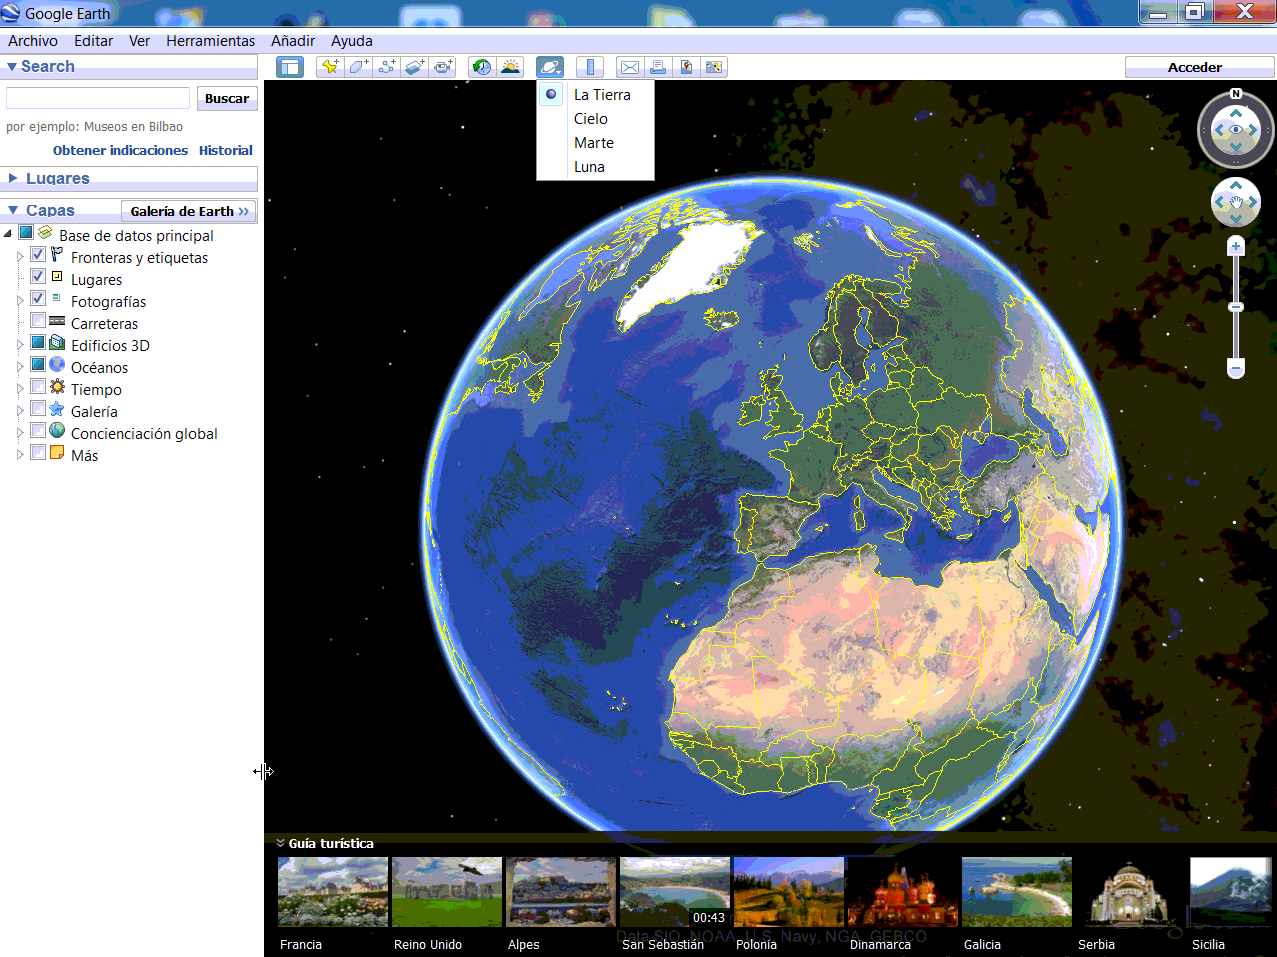The height and width of the screenshot is (957, 1277).
Task: Select the Añadir ruta tool
Action: (385, 66)
